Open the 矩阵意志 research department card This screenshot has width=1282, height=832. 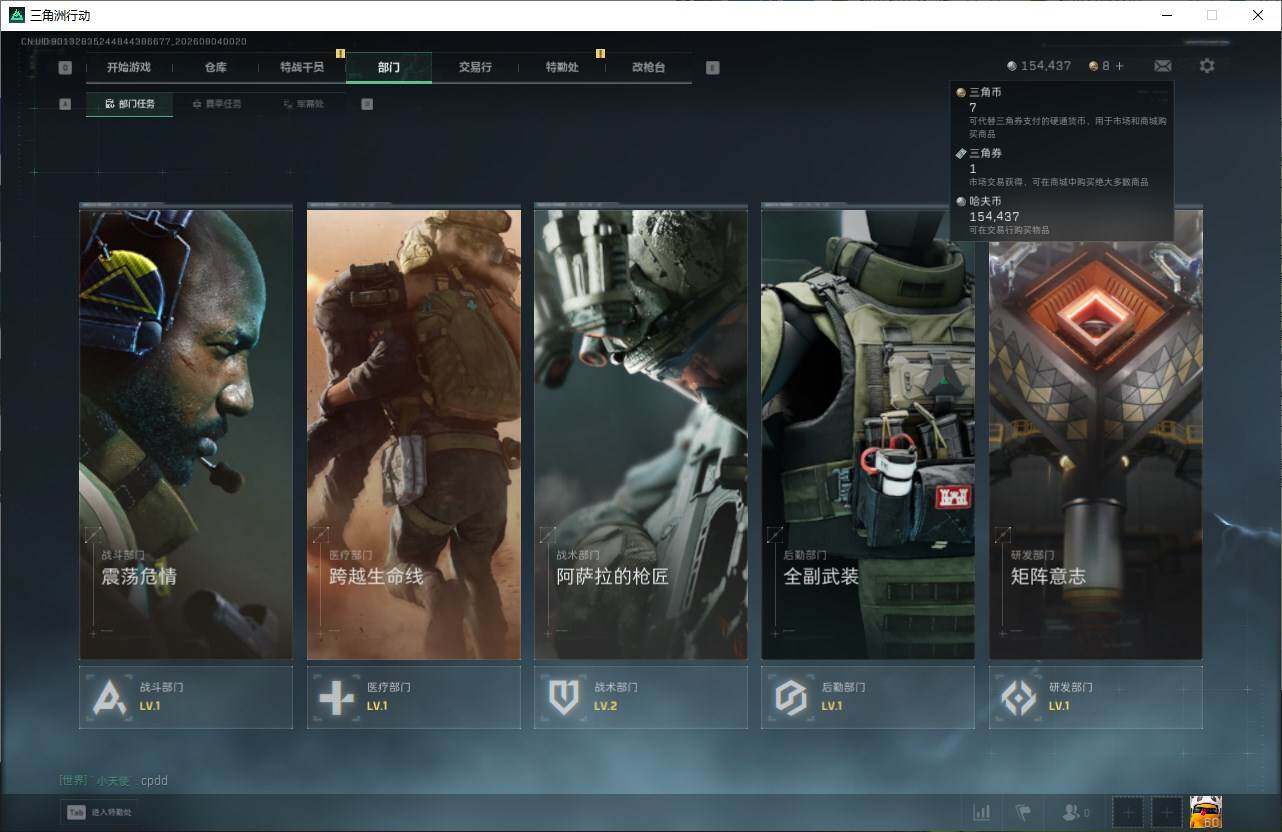coord(1096,432)
